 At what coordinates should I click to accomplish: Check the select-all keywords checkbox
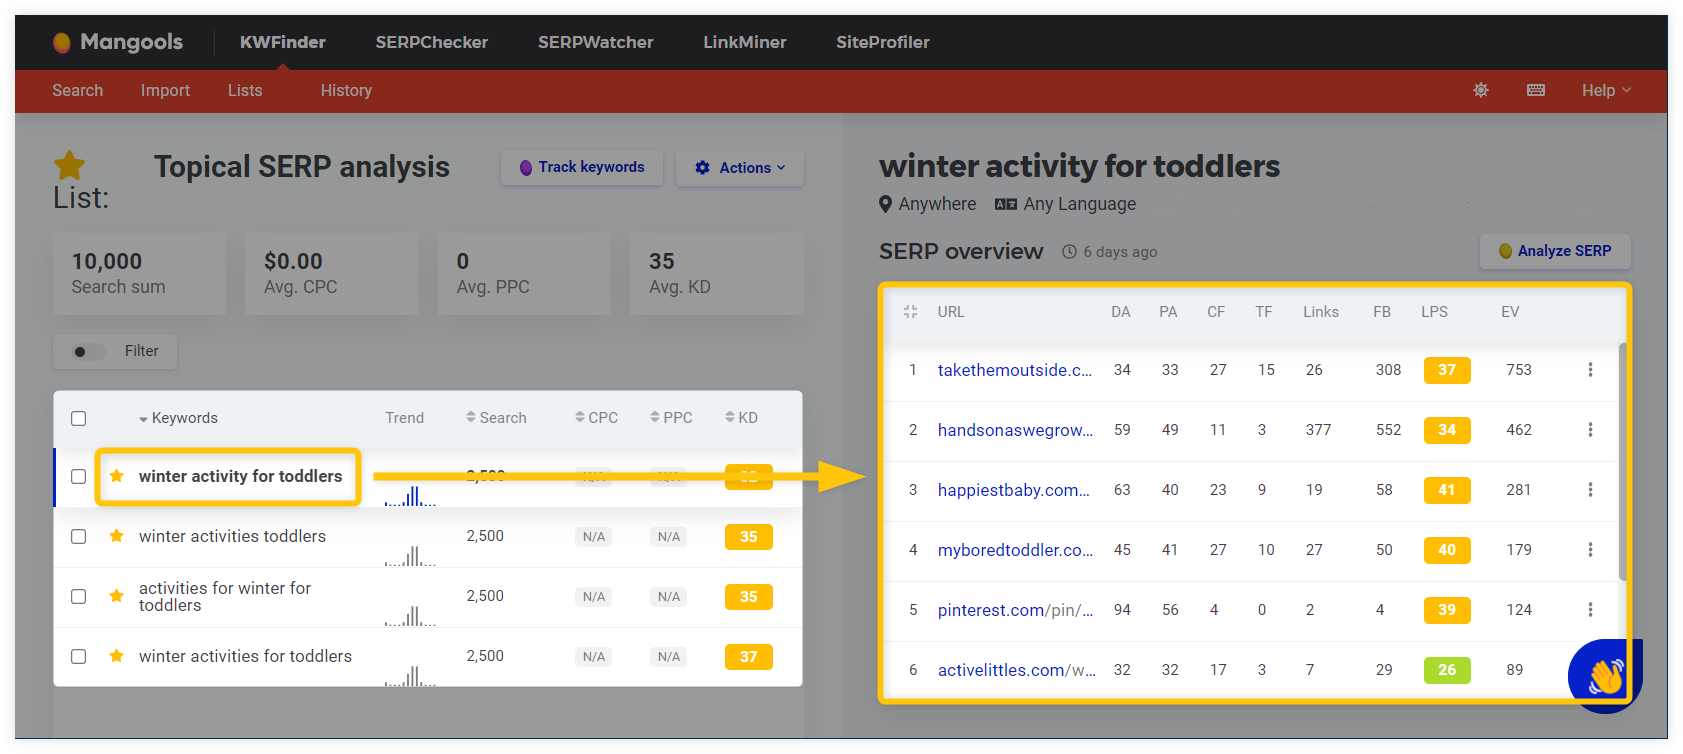[79, 418]
